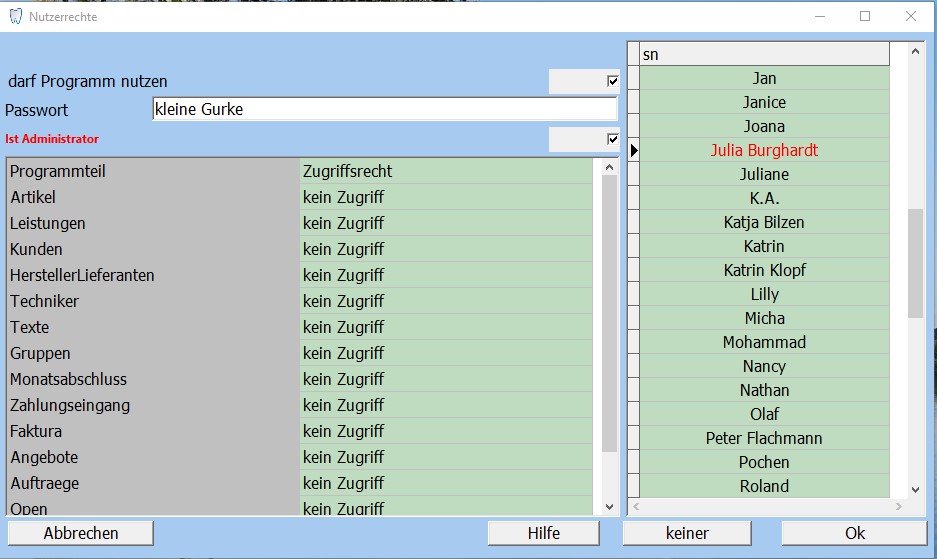Choose user Katrin Klopf from list

[x=764, y=270]
